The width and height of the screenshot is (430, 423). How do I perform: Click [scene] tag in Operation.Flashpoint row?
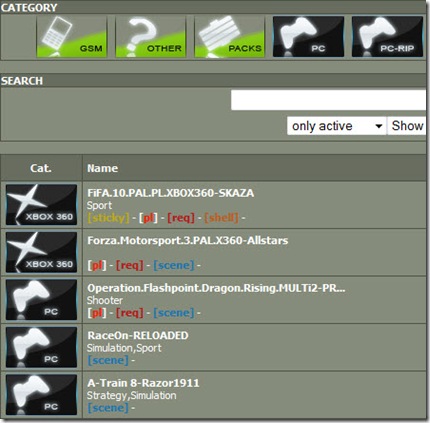(x=174, y=313)
